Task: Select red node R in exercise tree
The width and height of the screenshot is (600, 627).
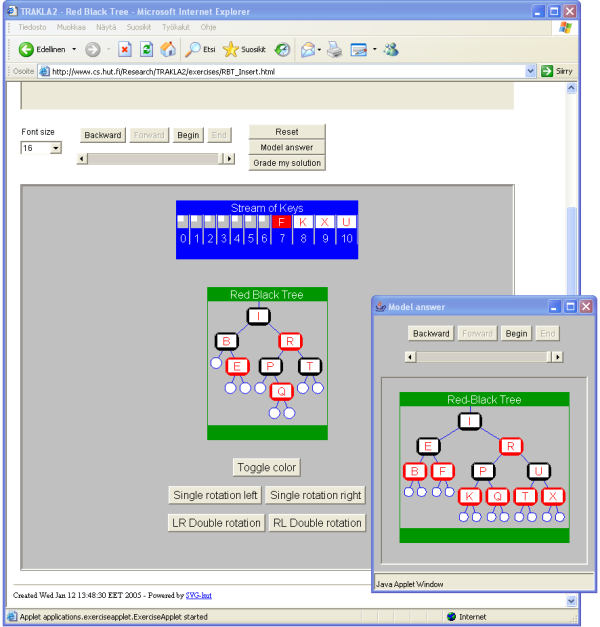Action: coord(290,341)
